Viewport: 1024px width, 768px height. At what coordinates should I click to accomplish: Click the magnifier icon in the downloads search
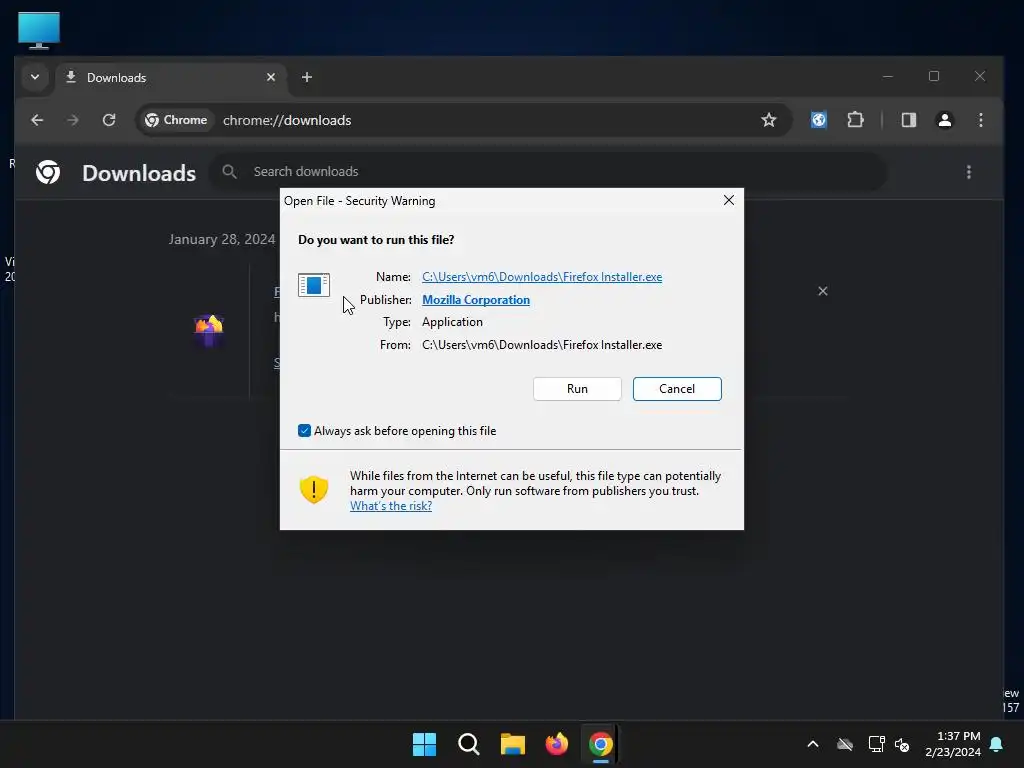point(229,172)
